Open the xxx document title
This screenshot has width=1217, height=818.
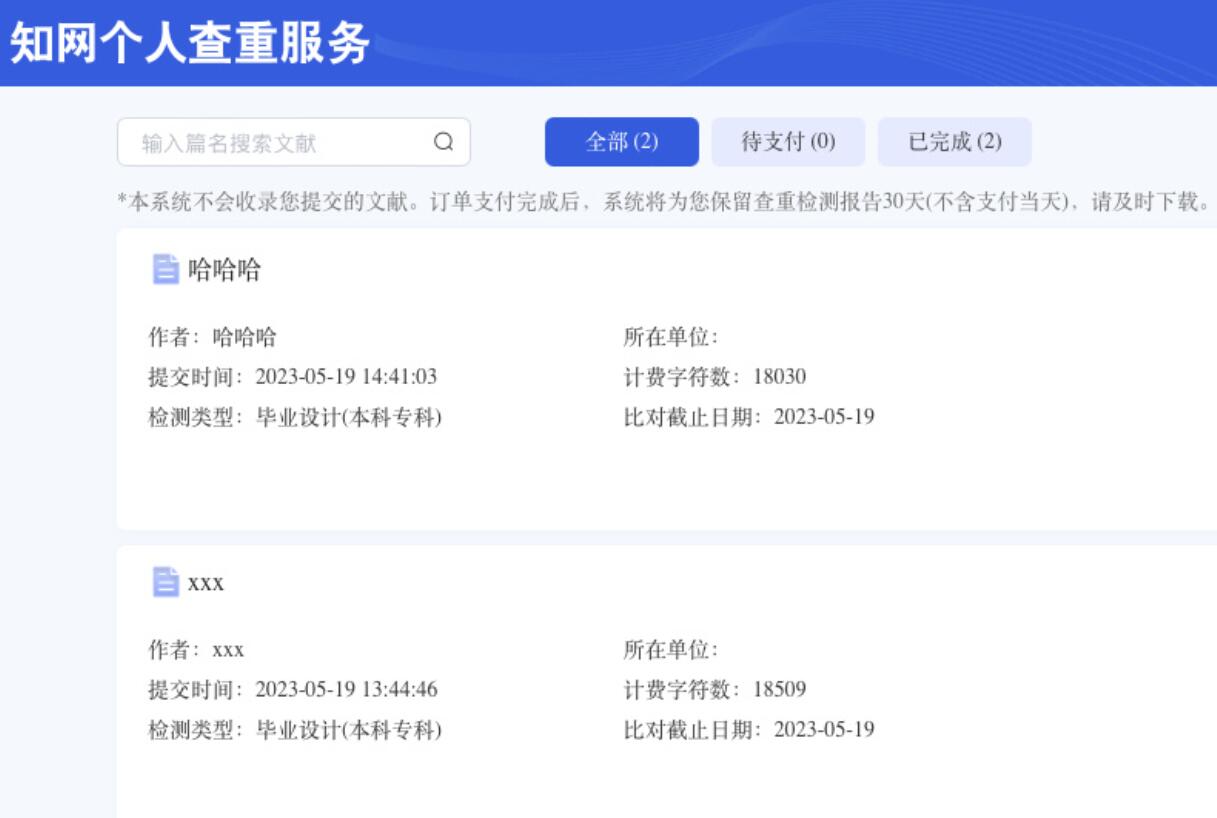click(x=206, y=583)
